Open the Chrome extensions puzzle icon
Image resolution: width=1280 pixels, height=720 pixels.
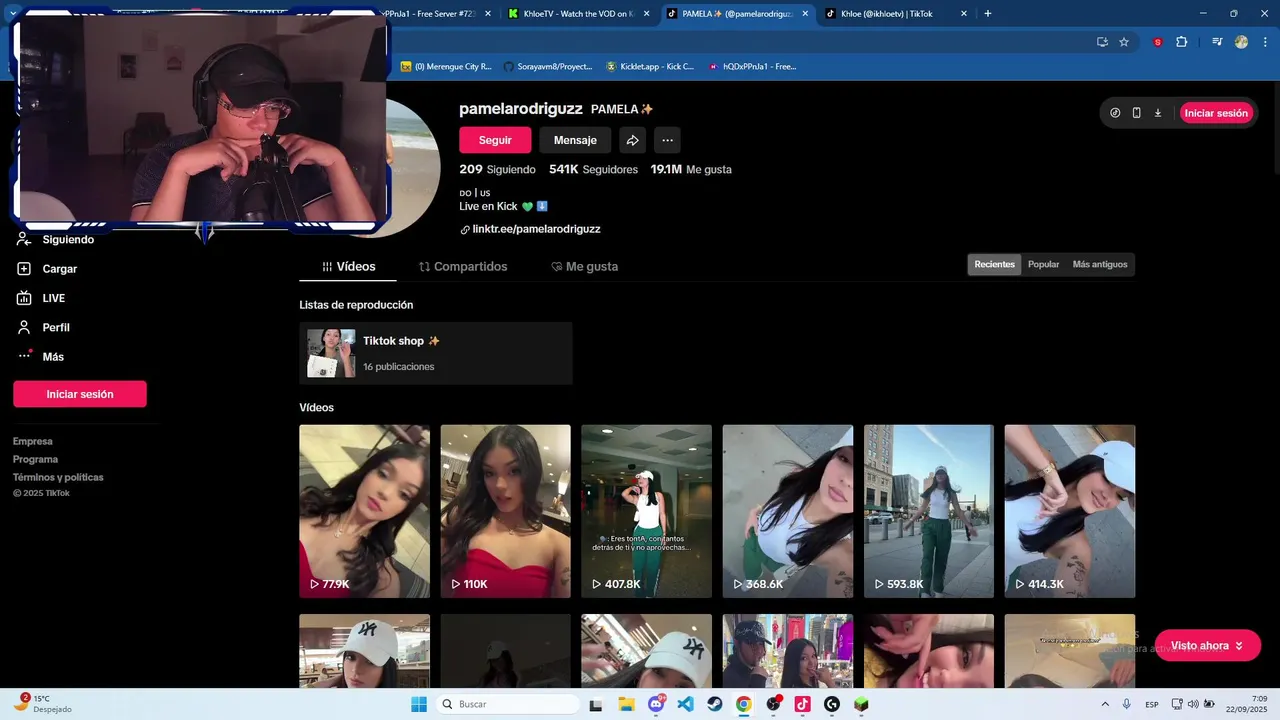[1182, 42]
